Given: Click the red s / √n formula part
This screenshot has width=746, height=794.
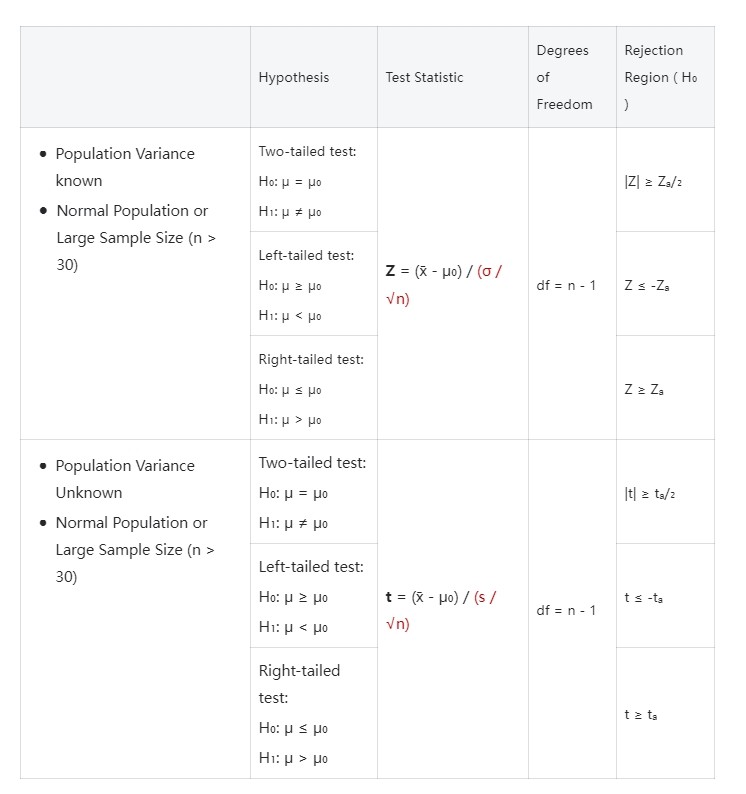Looking at the screenshot, I should tap(441, 610).
